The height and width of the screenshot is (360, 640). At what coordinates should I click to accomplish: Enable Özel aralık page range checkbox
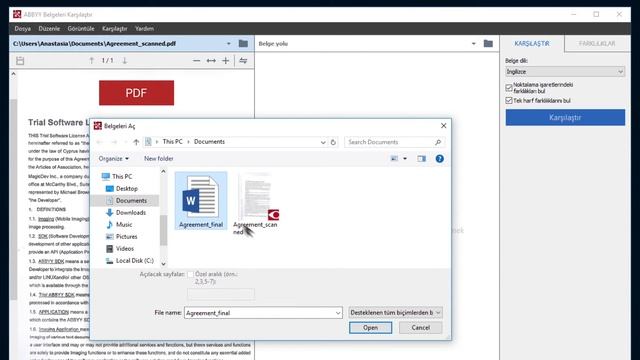190,274
